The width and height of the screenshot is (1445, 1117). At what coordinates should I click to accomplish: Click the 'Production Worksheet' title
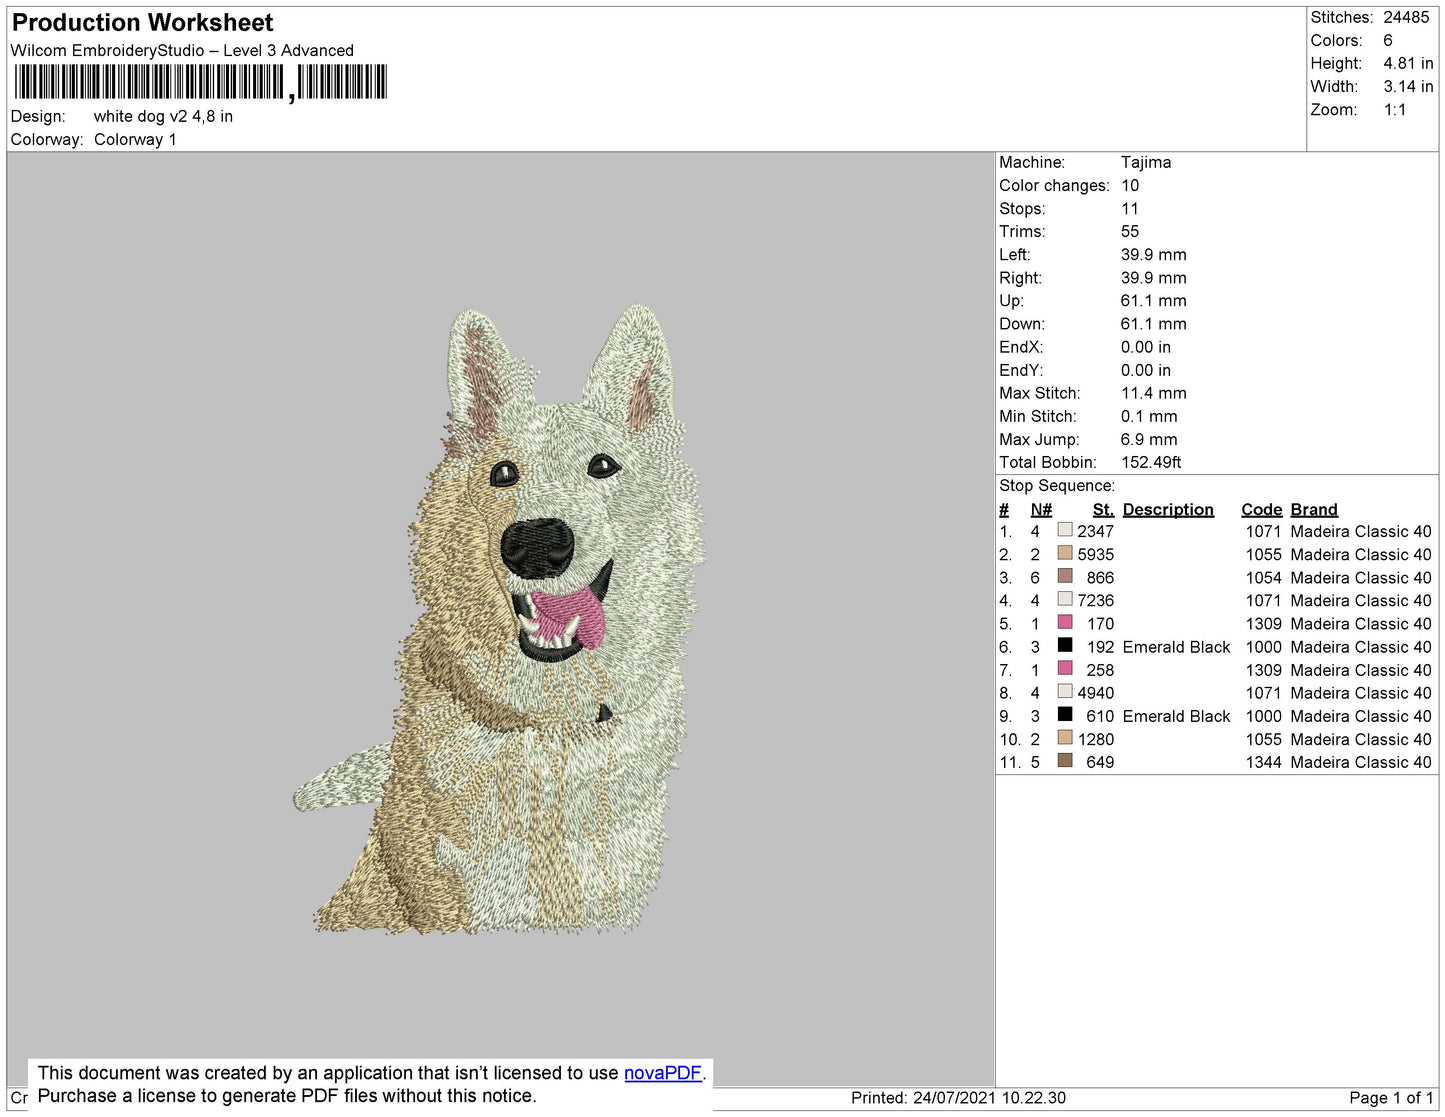(x=142, y=23)
